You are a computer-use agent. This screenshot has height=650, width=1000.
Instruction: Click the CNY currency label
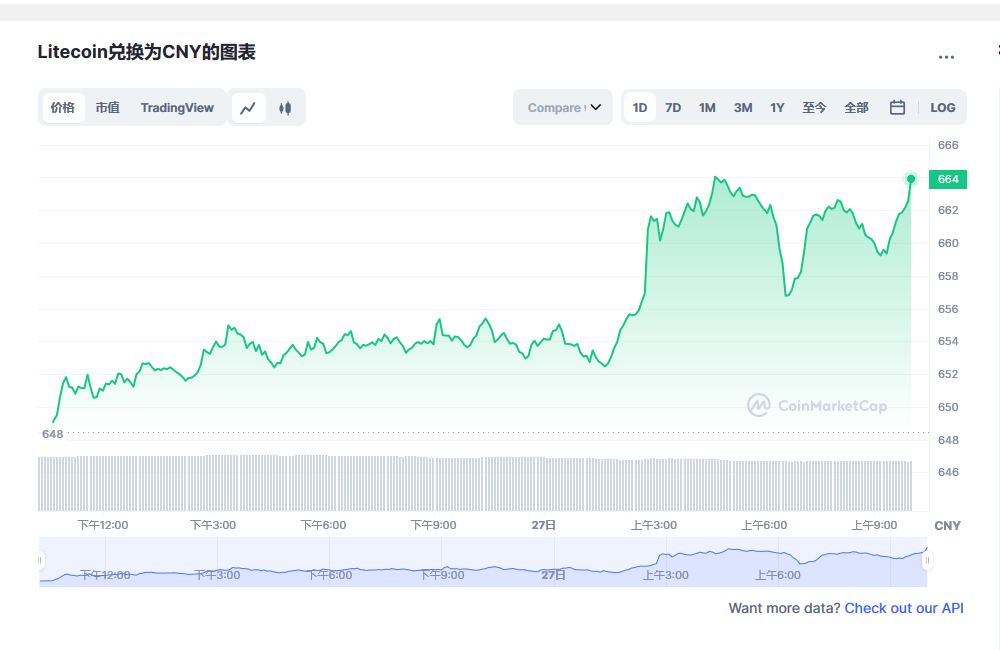[x=947, y=526]
